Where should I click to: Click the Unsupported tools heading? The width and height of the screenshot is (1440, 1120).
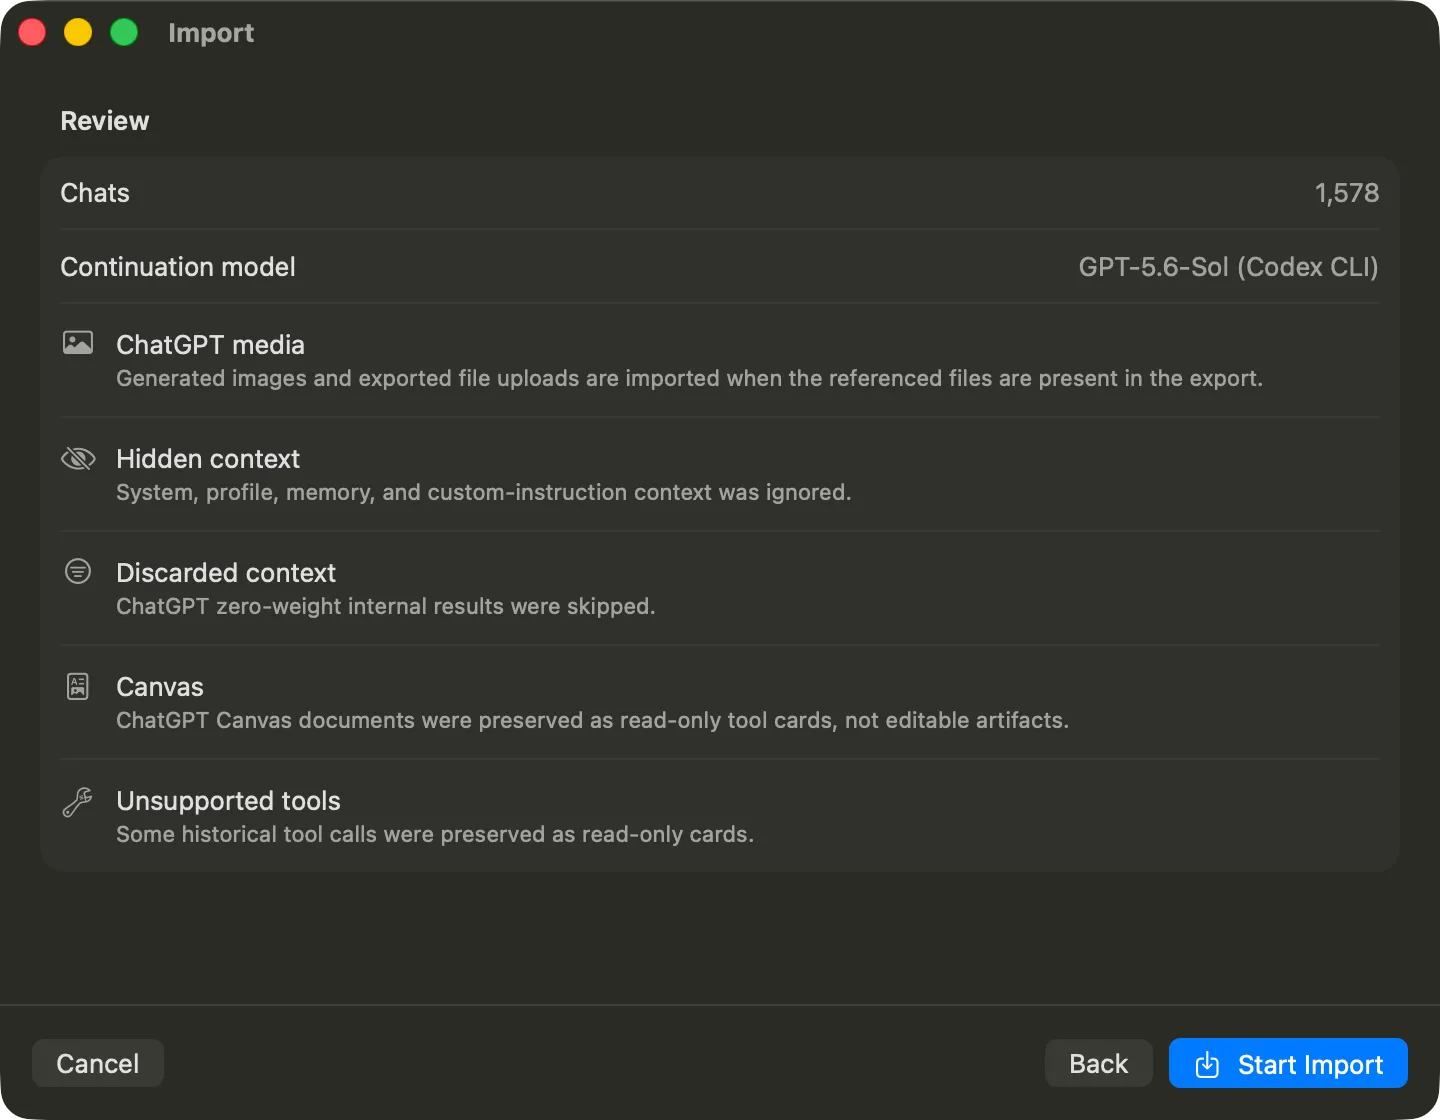228,801
